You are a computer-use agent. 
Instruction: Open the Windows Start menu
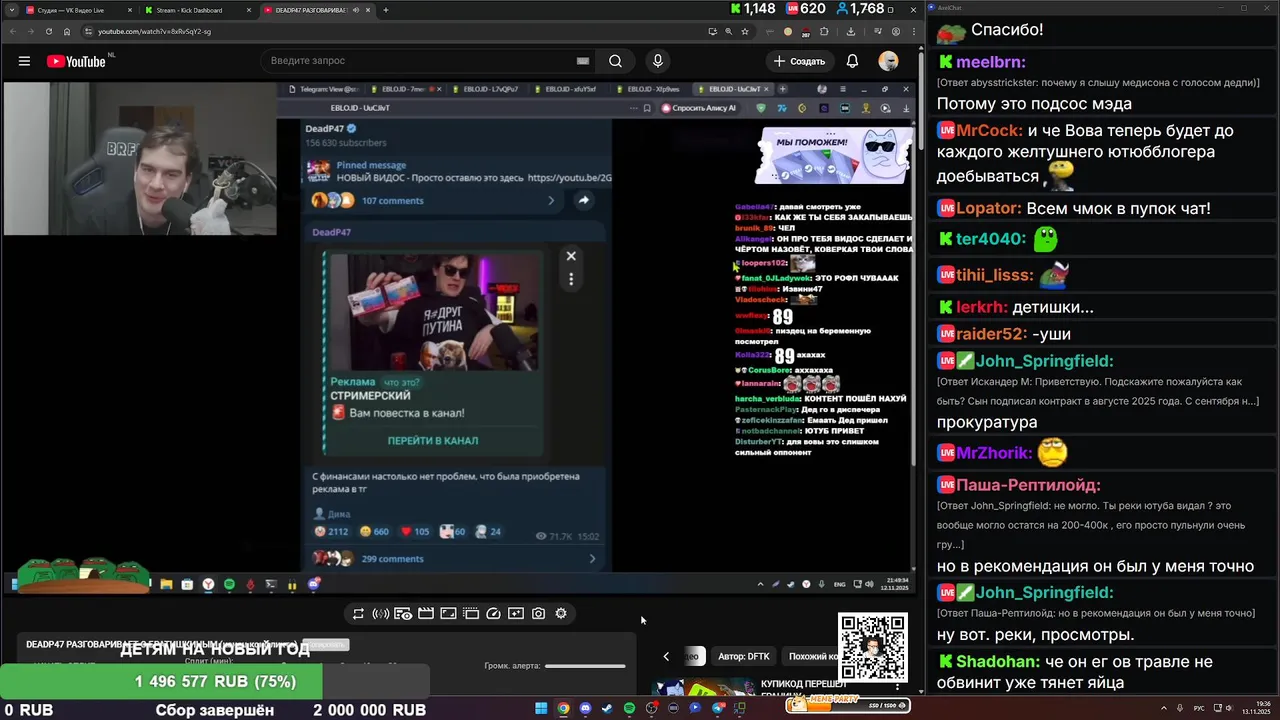point(541,708)
